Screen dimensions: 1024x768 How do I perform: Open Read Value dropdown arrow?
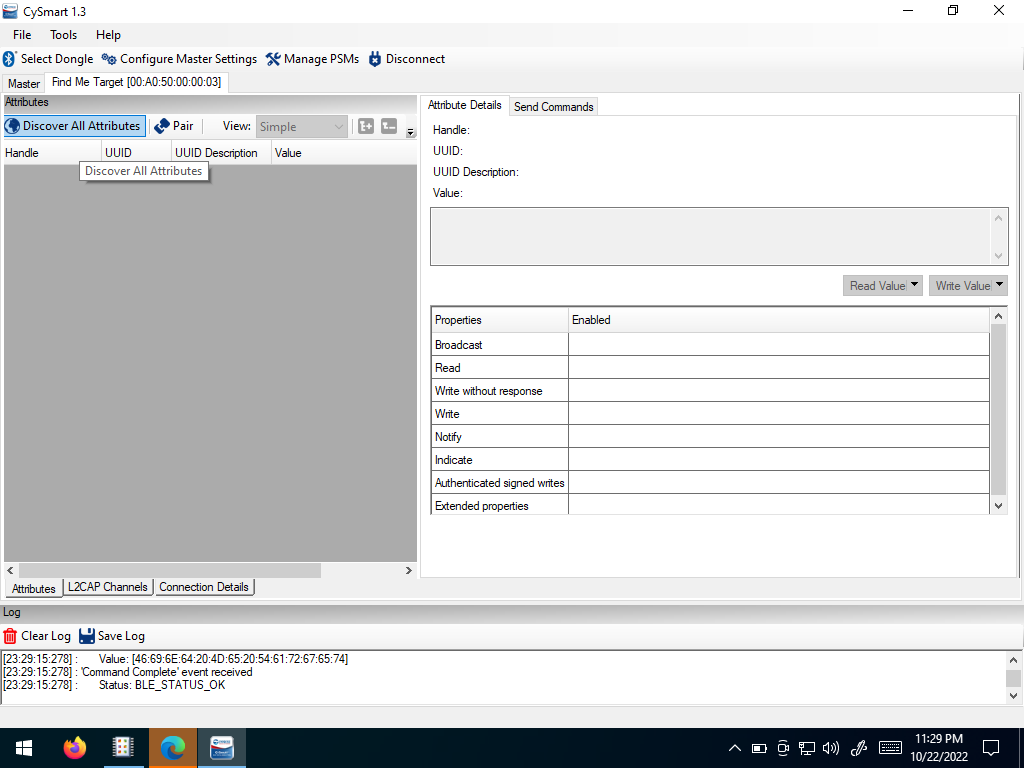coord(914,285)
